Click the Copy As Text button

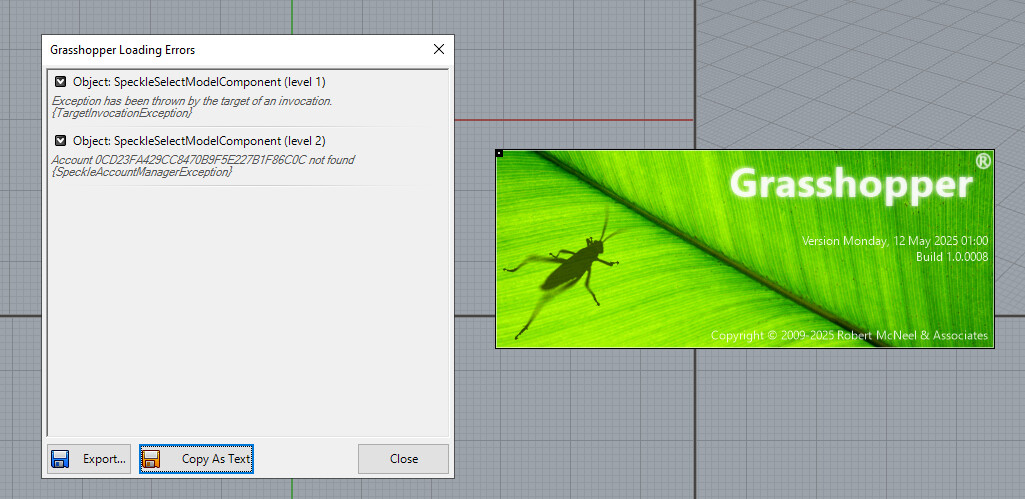click(x=196, y=459)
